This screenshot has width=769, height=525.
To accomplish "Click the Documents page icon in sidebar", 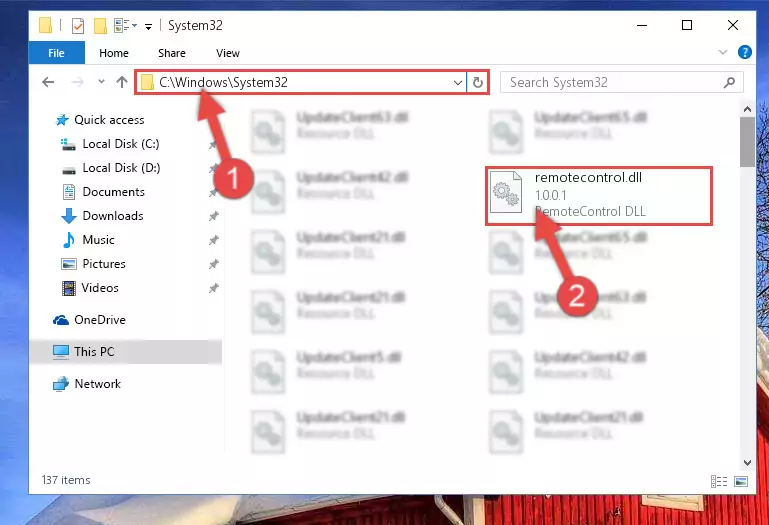I will click(69, 192).
